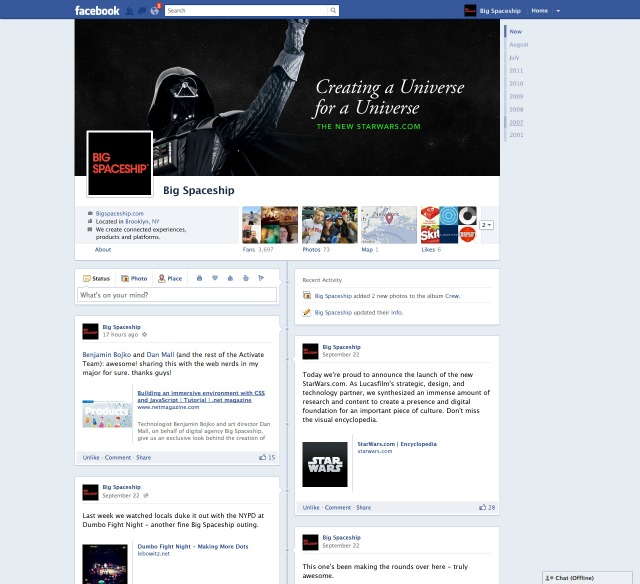Expand more page sections with the dropdown after Likes
This screenshot has width=640, height=584.
(487, 225)
